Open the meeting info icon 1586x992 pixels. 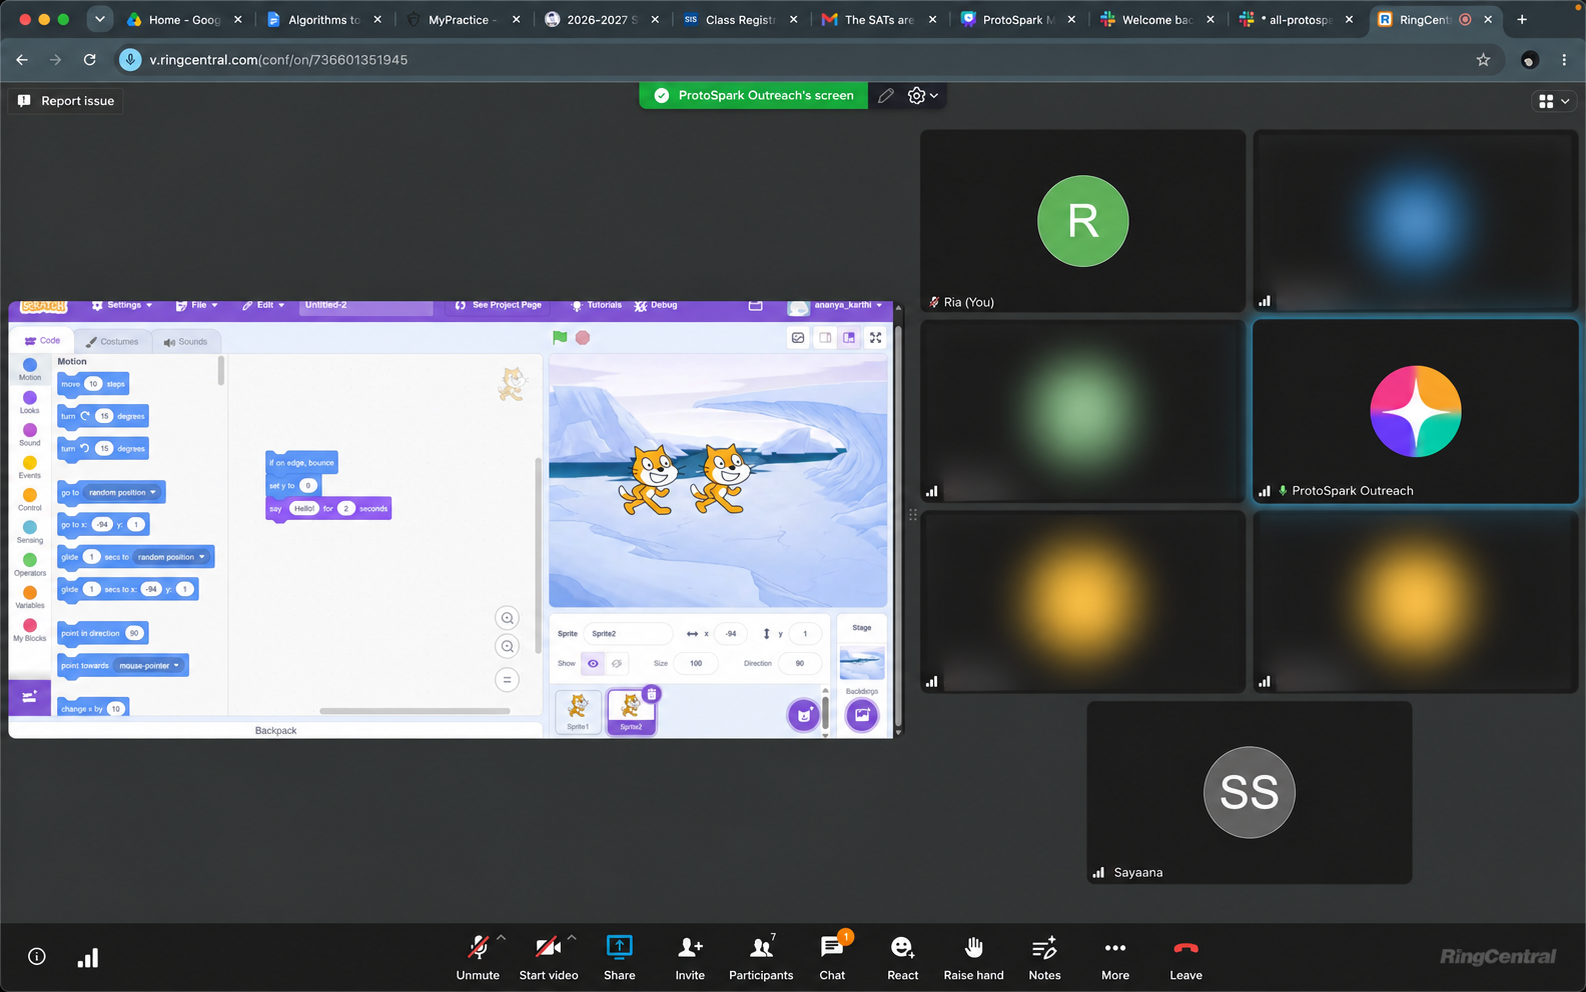(x=37, y=957)
